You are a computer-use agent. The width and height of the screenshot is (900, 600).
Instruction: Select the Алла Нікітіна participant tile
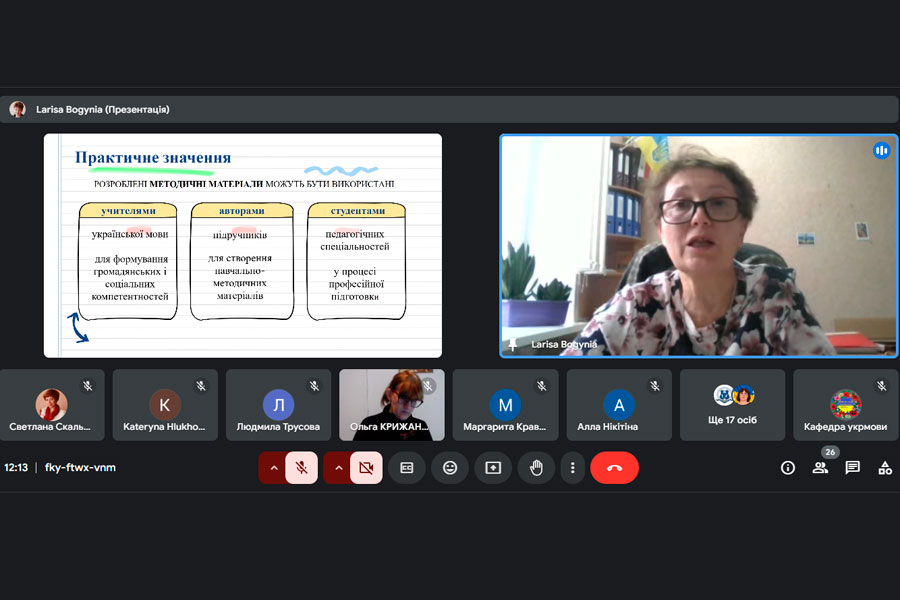click(x=619, y=405)
